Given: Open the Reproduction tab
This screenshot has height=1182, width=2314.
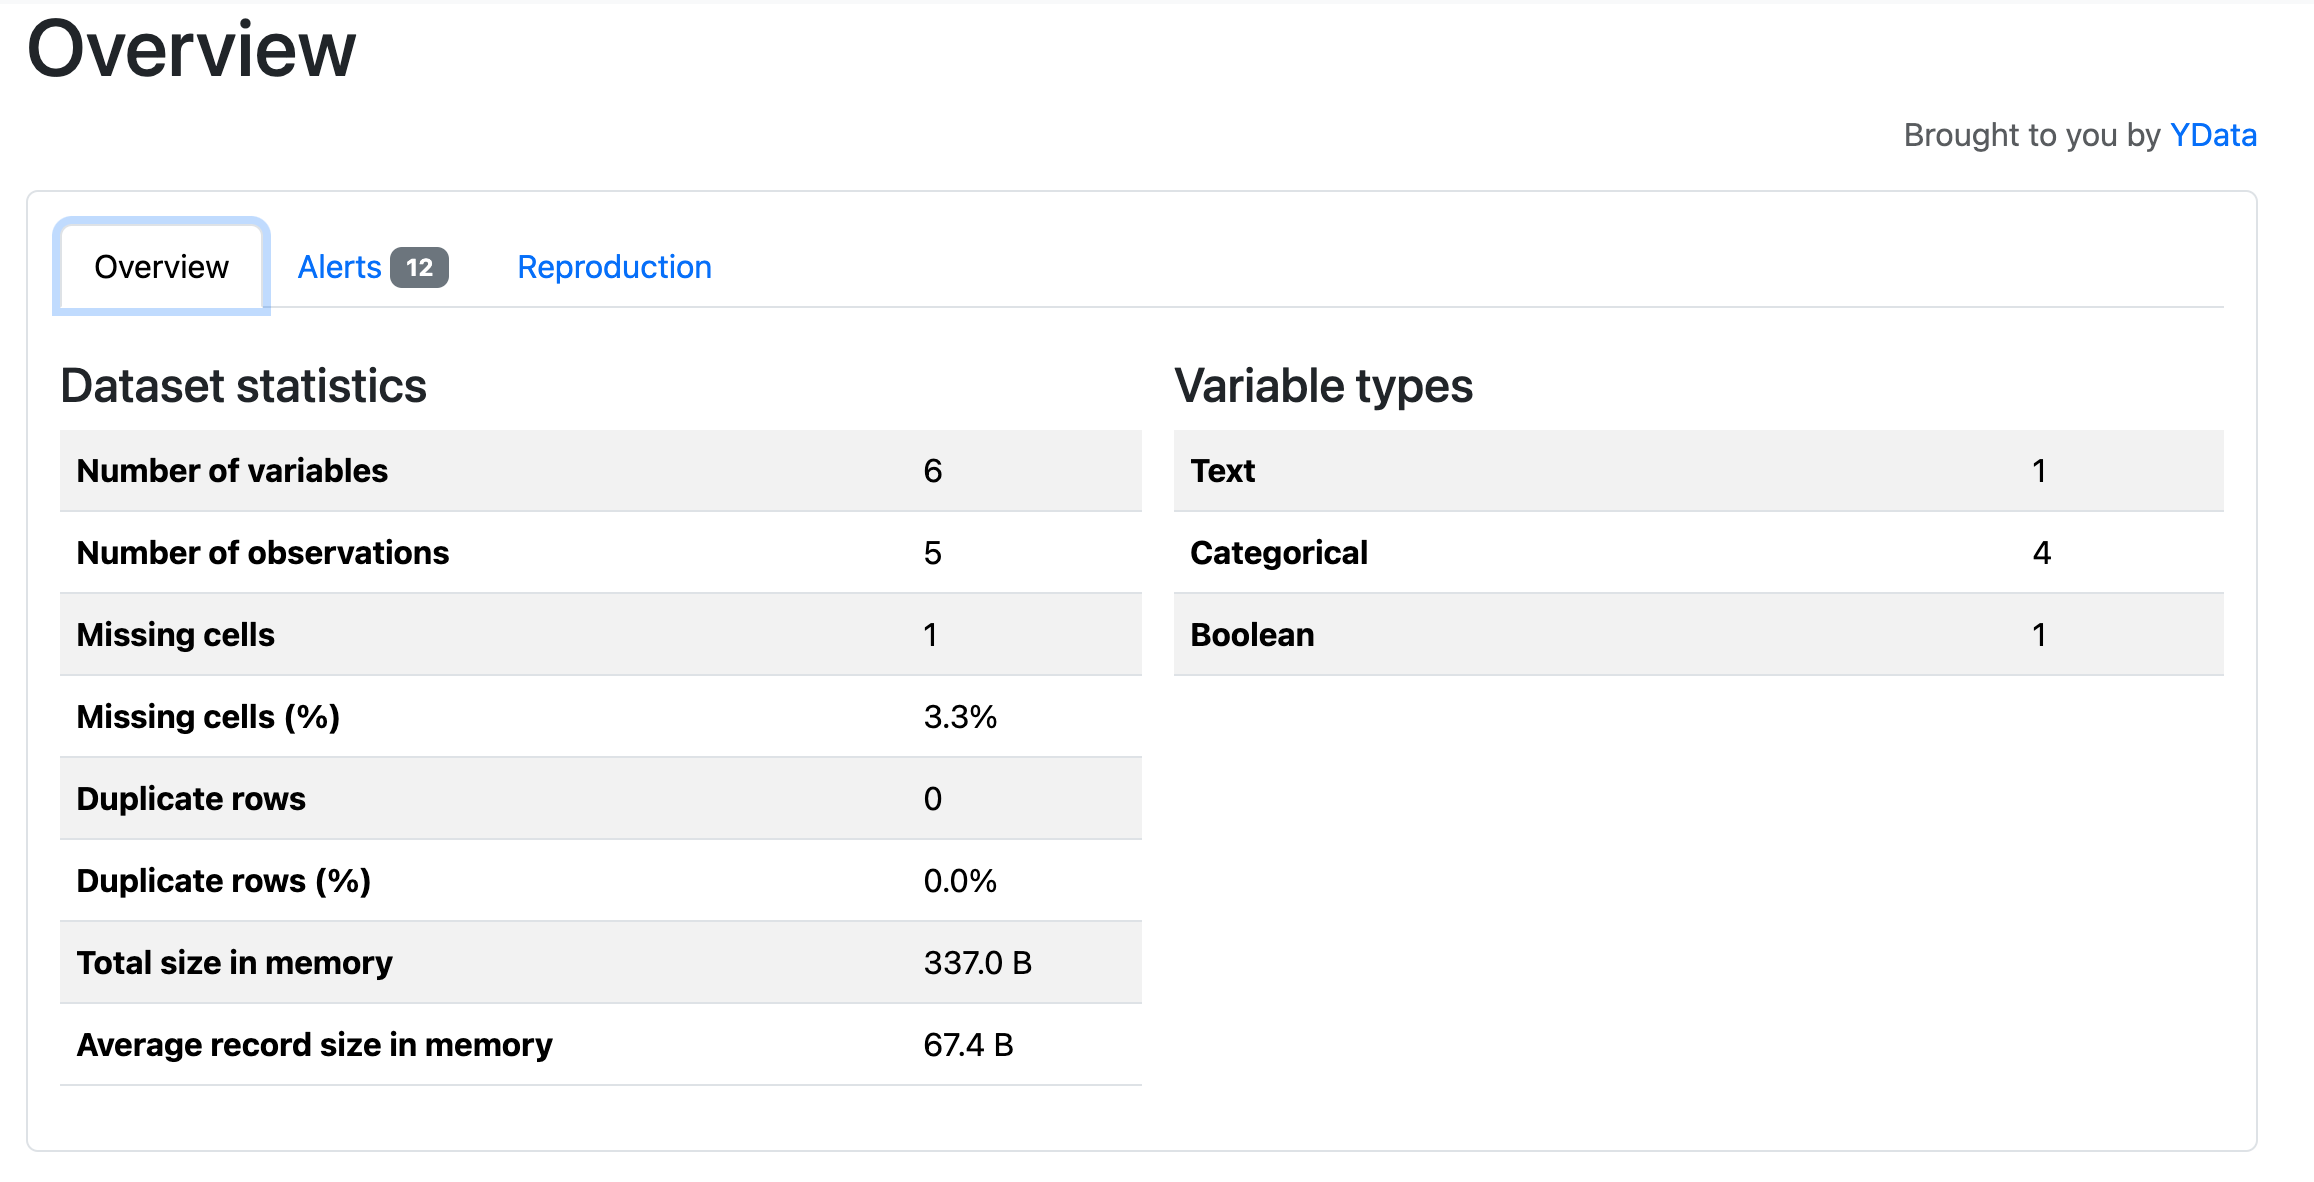Looking at the screenshot, I should click(x=614, y=267).
